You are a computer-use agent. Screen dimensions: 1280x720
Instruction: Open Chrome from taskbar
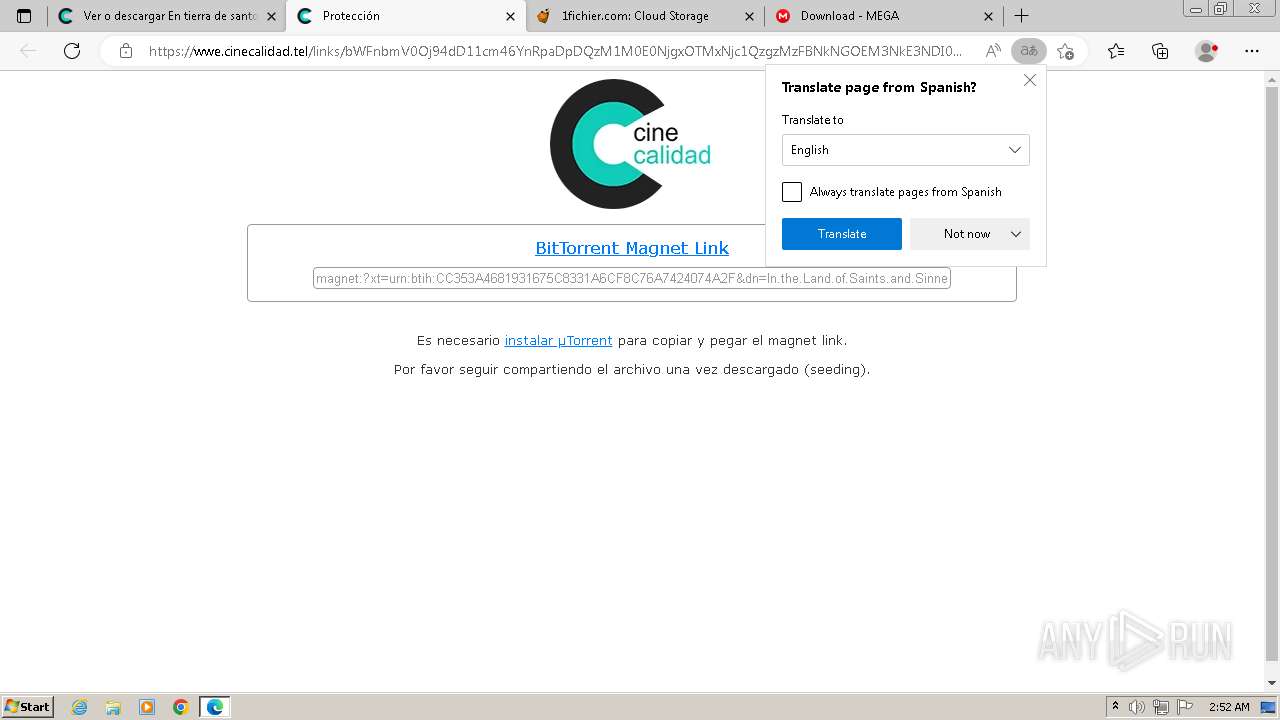181,707
